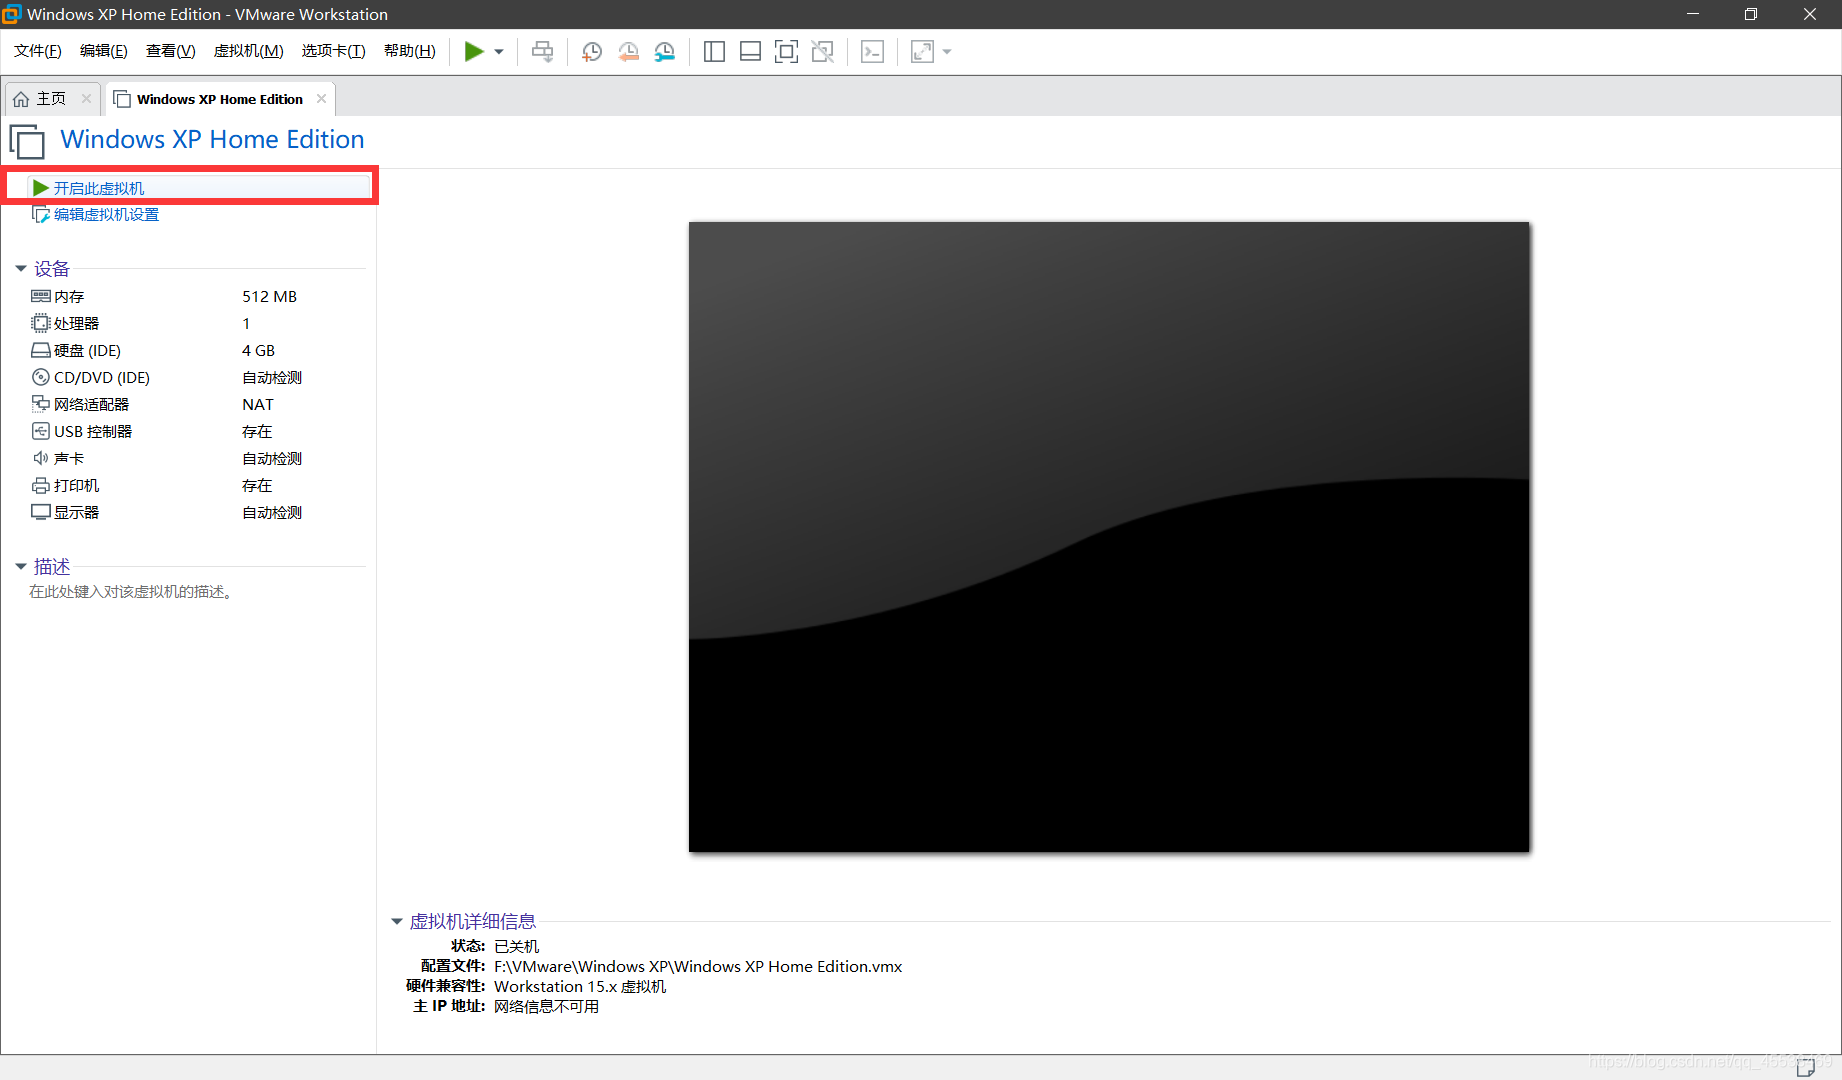The width and height of the screenshot is (1842, 1080).
Task: Open the snapshot manager icon
Action: click(665, 52)
